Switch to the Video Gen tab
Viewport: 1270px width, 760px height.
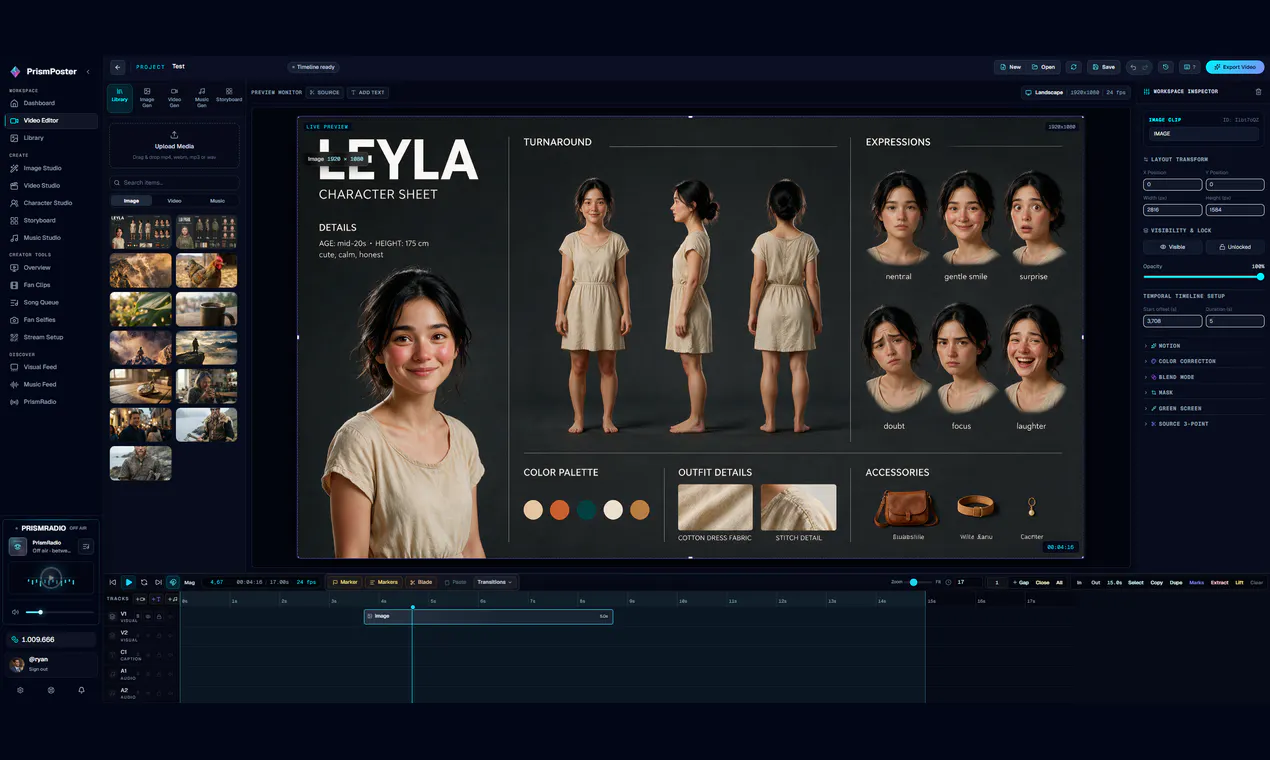pyautogui.click(x=174, y=97)
